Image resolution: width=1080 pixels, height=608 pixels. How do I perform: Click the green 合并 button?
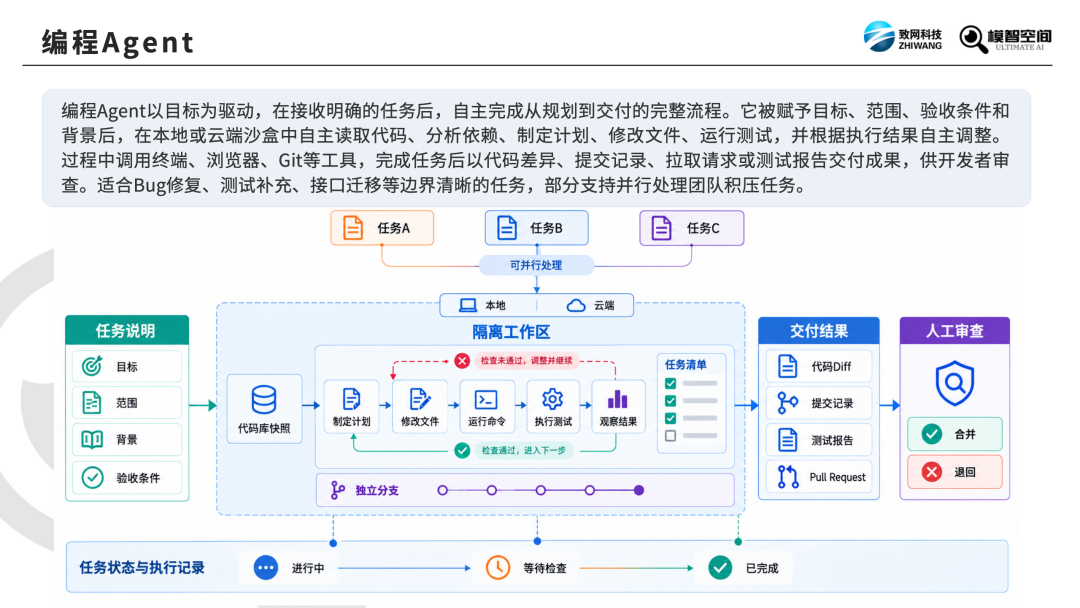click(x=955, y=434)
